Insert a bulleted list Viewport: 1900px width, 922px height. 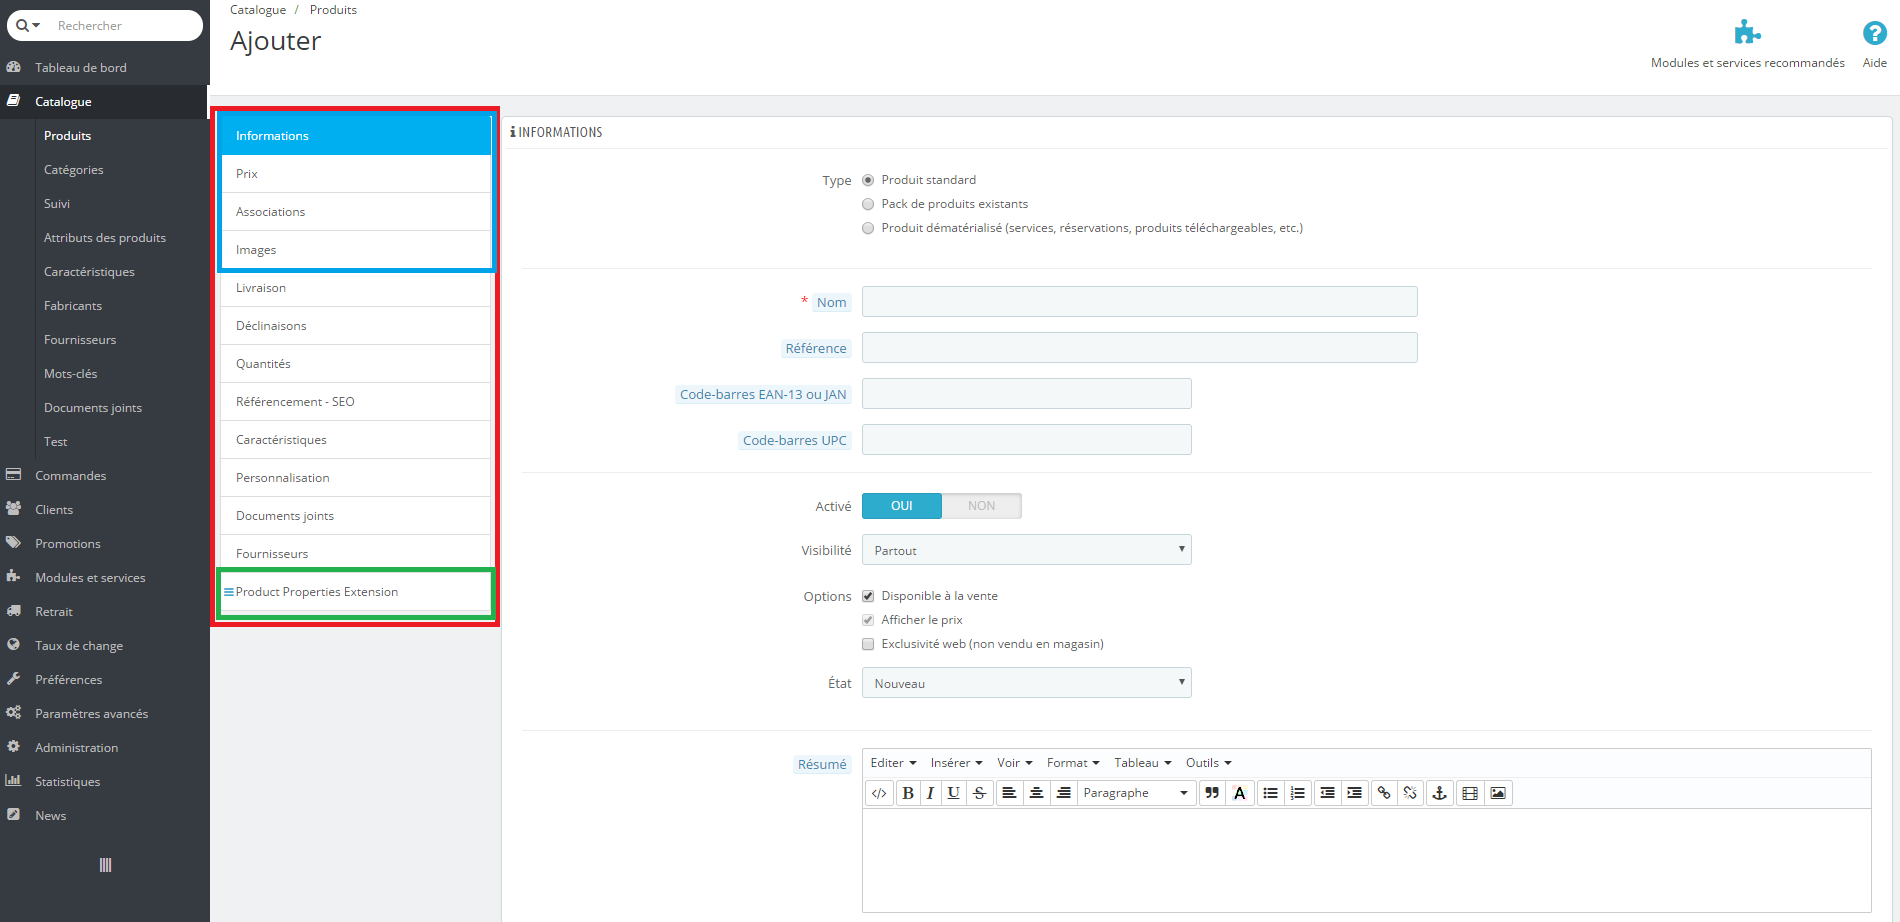pos(1271,793)
